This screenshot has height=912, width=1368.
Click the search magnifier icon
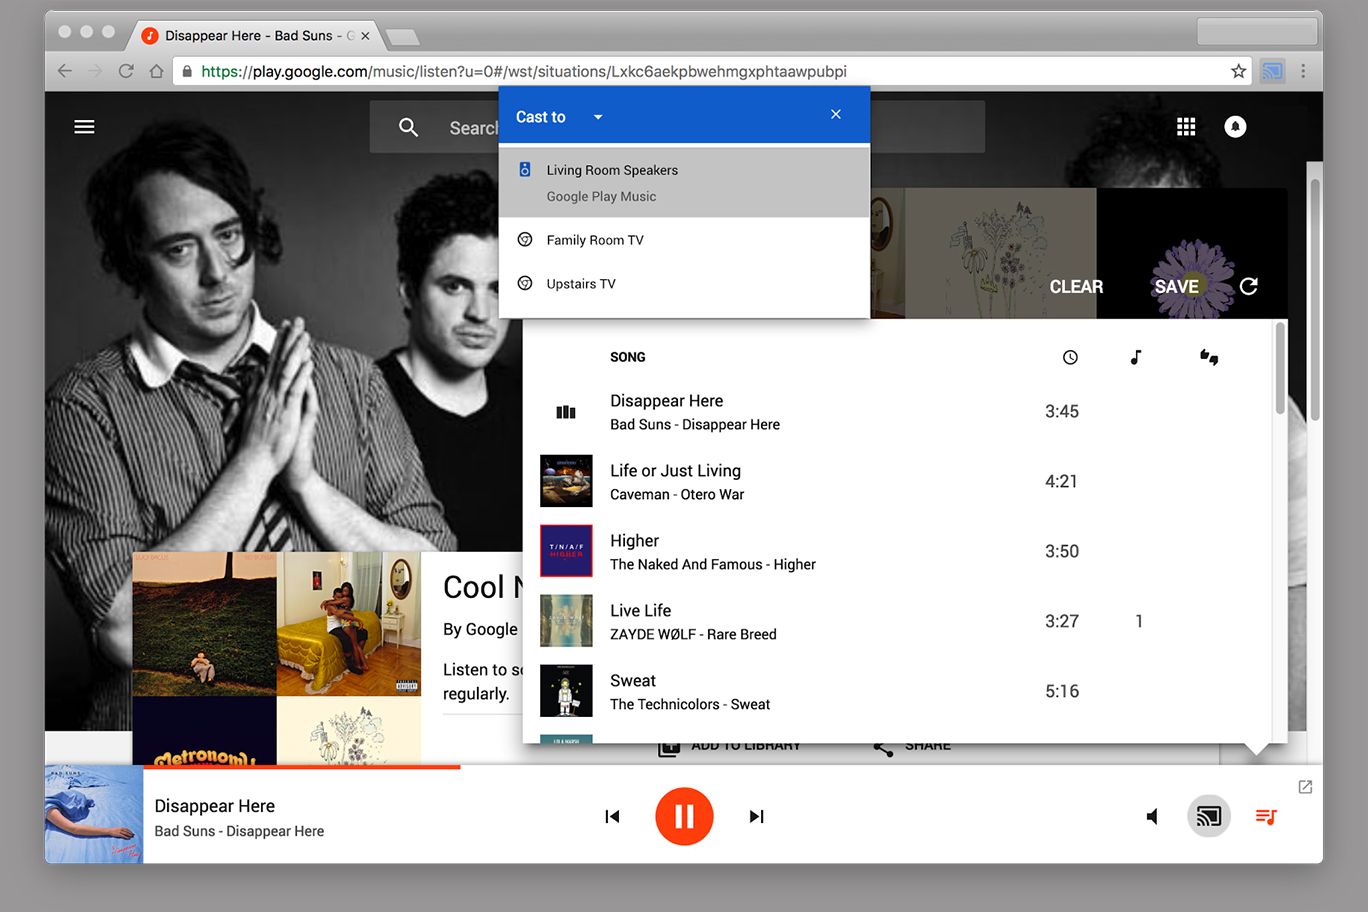pos(408,127)
